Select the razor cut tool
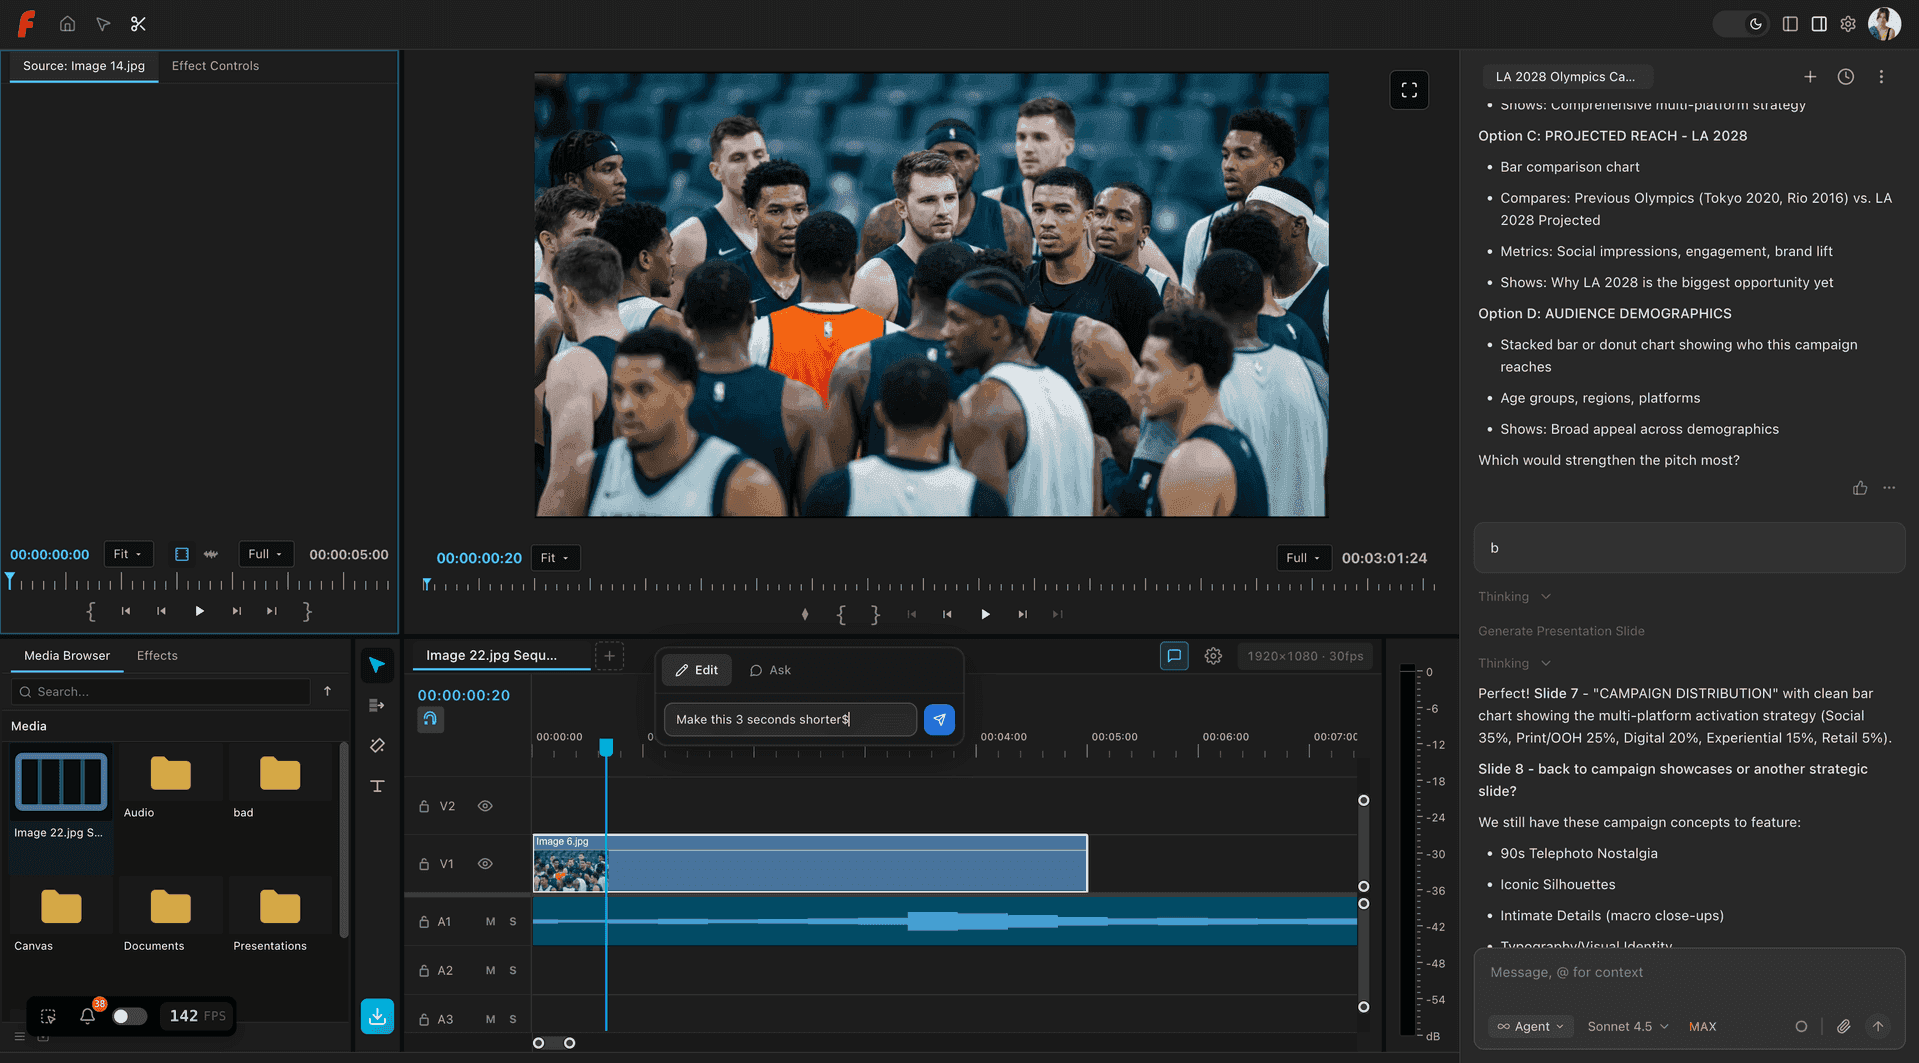The width and height of the screenshot is (1919, 1063). pyautogui.click(x=377, y=745)
